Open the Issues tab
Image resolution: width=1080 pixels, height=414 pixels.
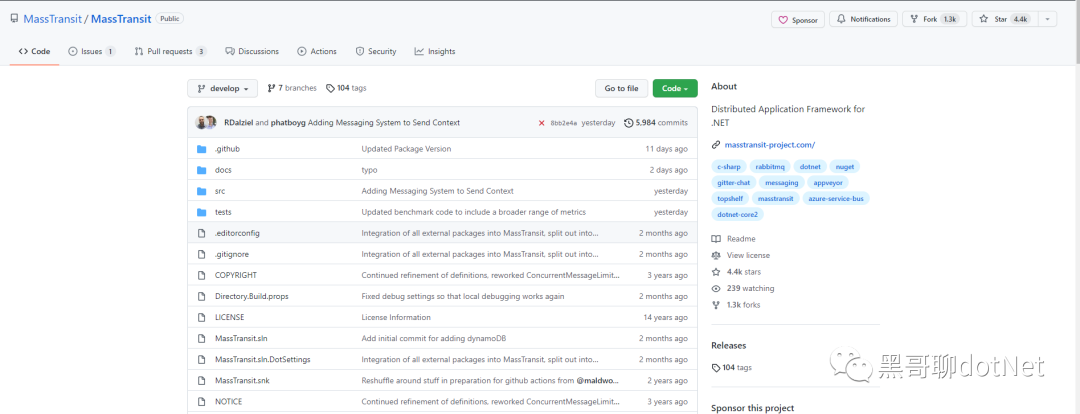[92, 52]
